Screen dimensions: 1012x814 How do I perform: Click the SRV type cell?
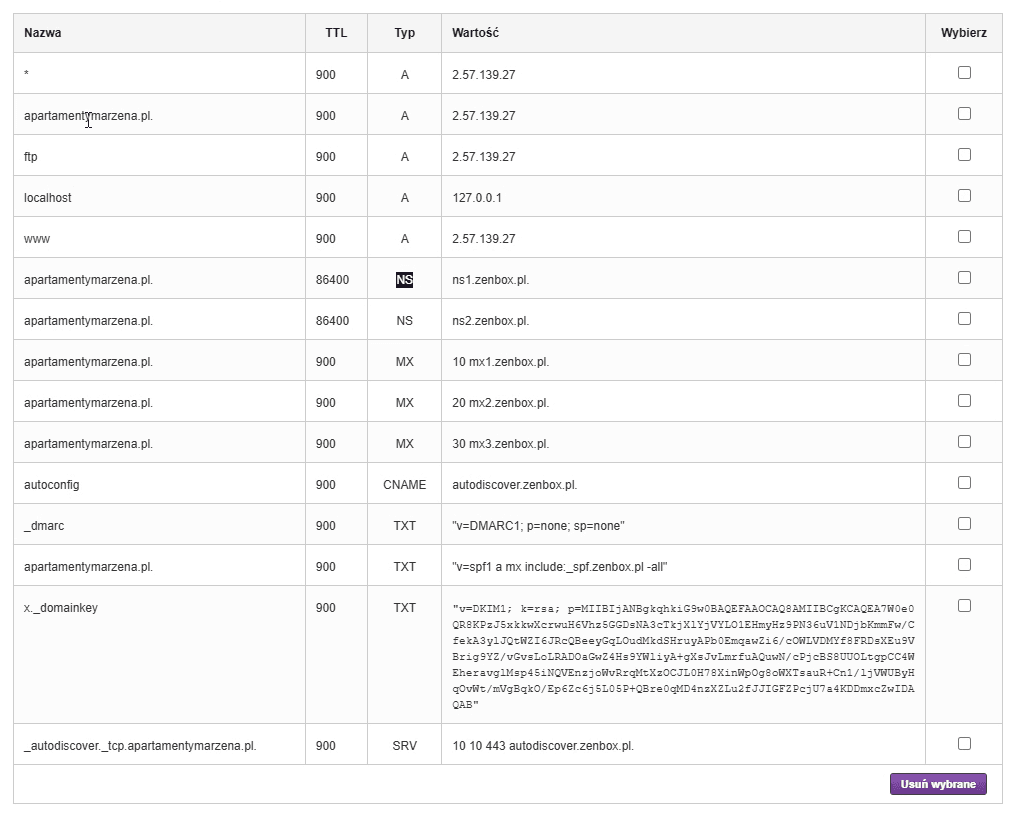(405, 746)
